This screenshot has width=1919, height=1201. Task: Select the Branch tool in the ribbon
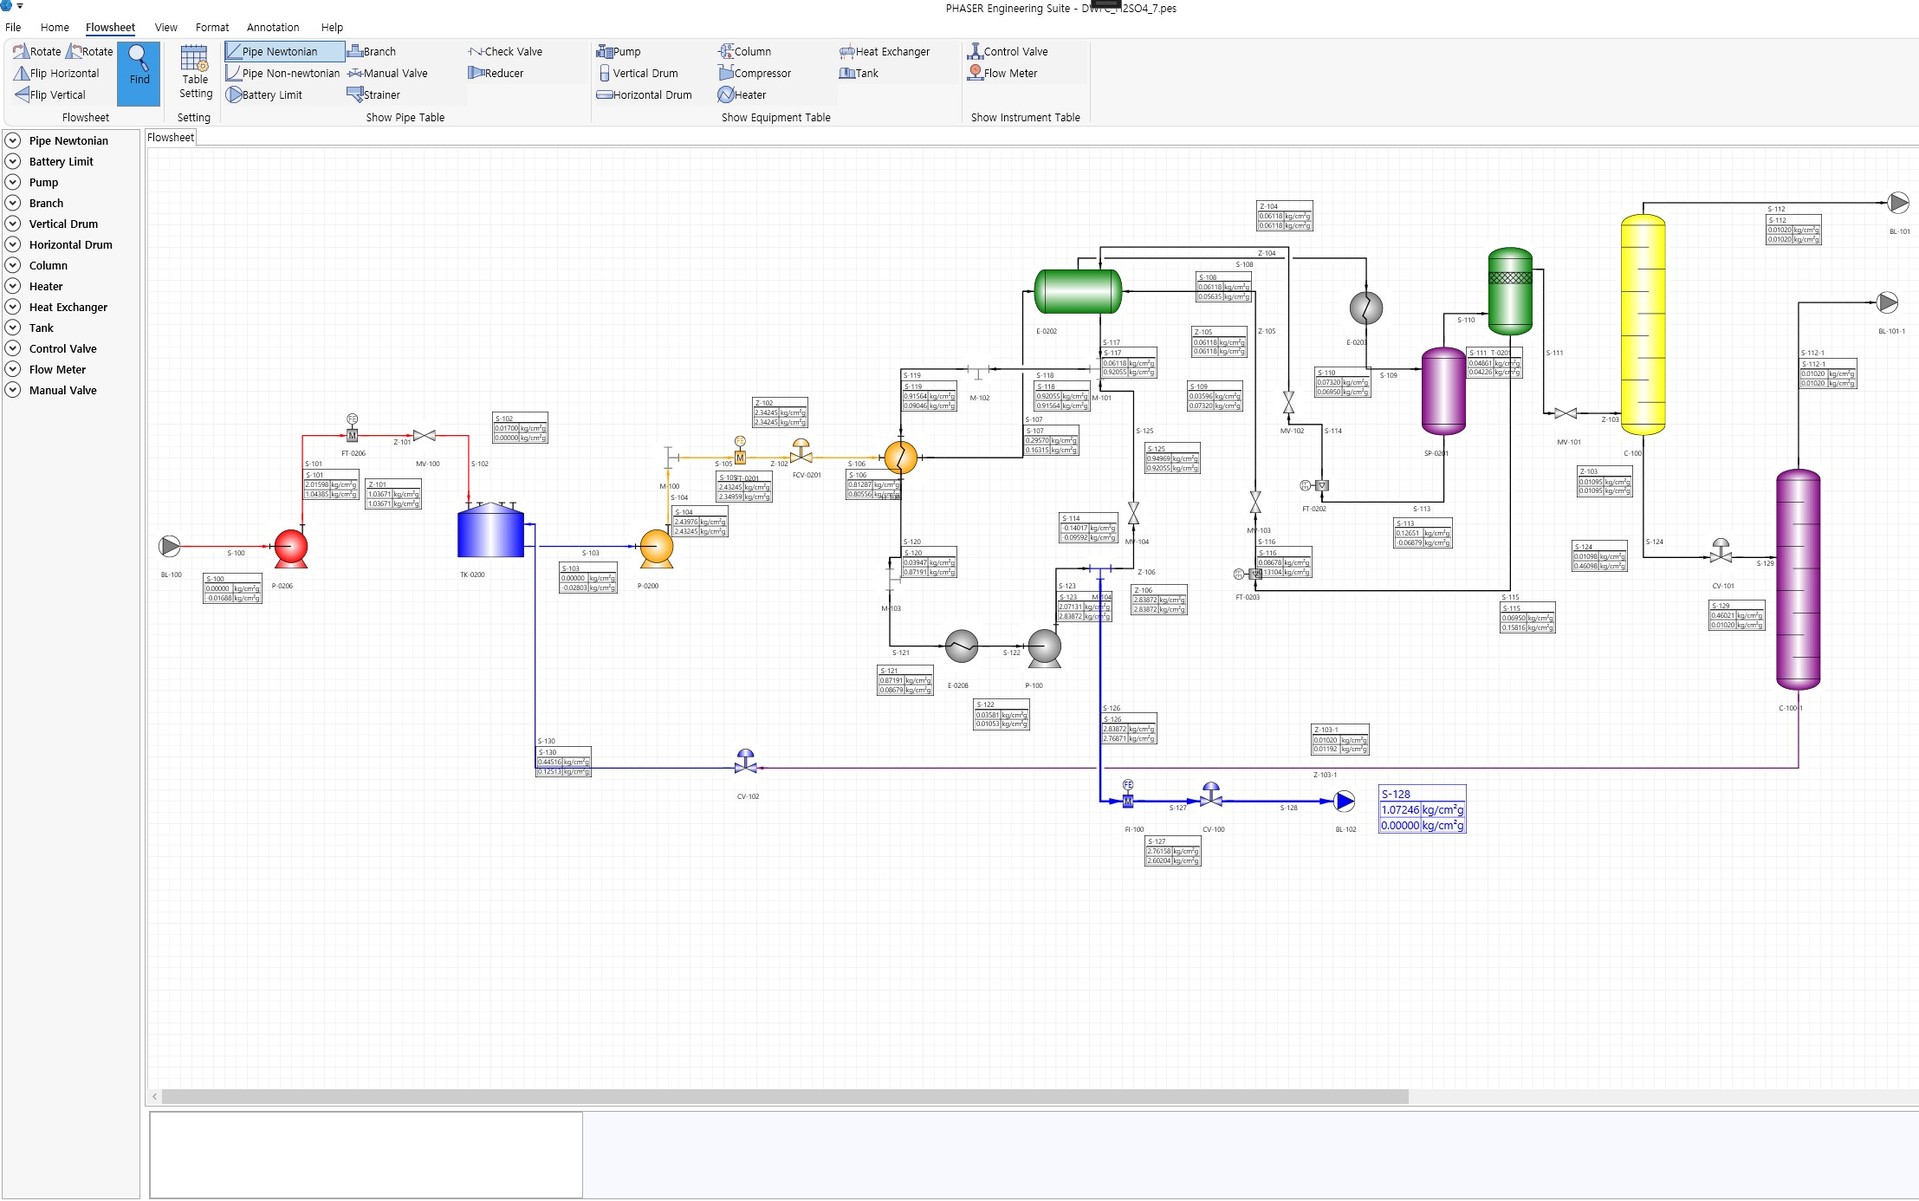[x=371, y=51]
